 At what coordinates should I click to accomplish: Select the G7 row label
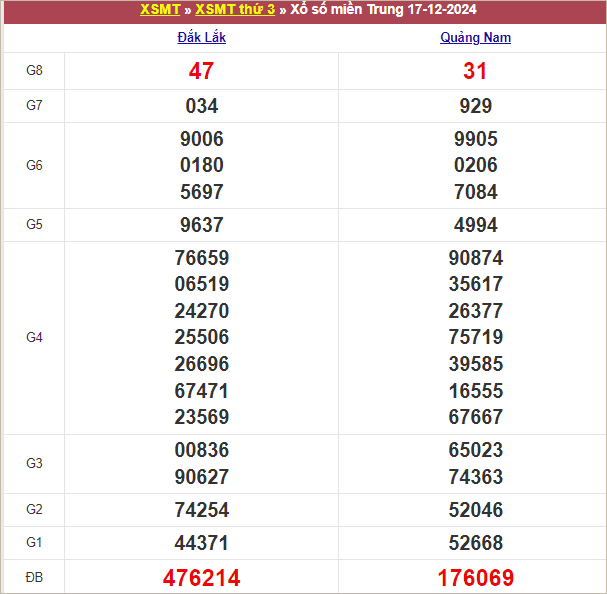point(34,105)
